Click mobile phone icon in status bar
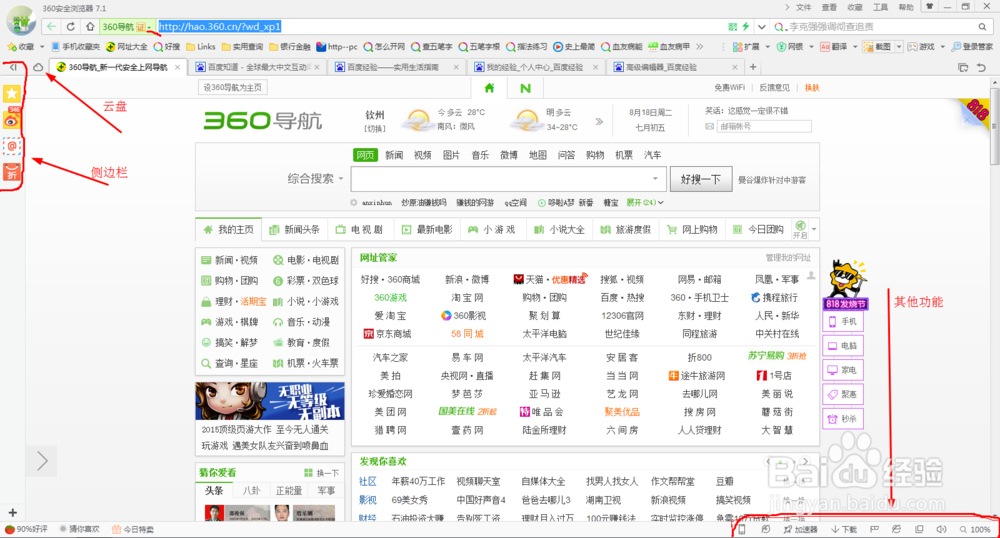 click(742, 529)
